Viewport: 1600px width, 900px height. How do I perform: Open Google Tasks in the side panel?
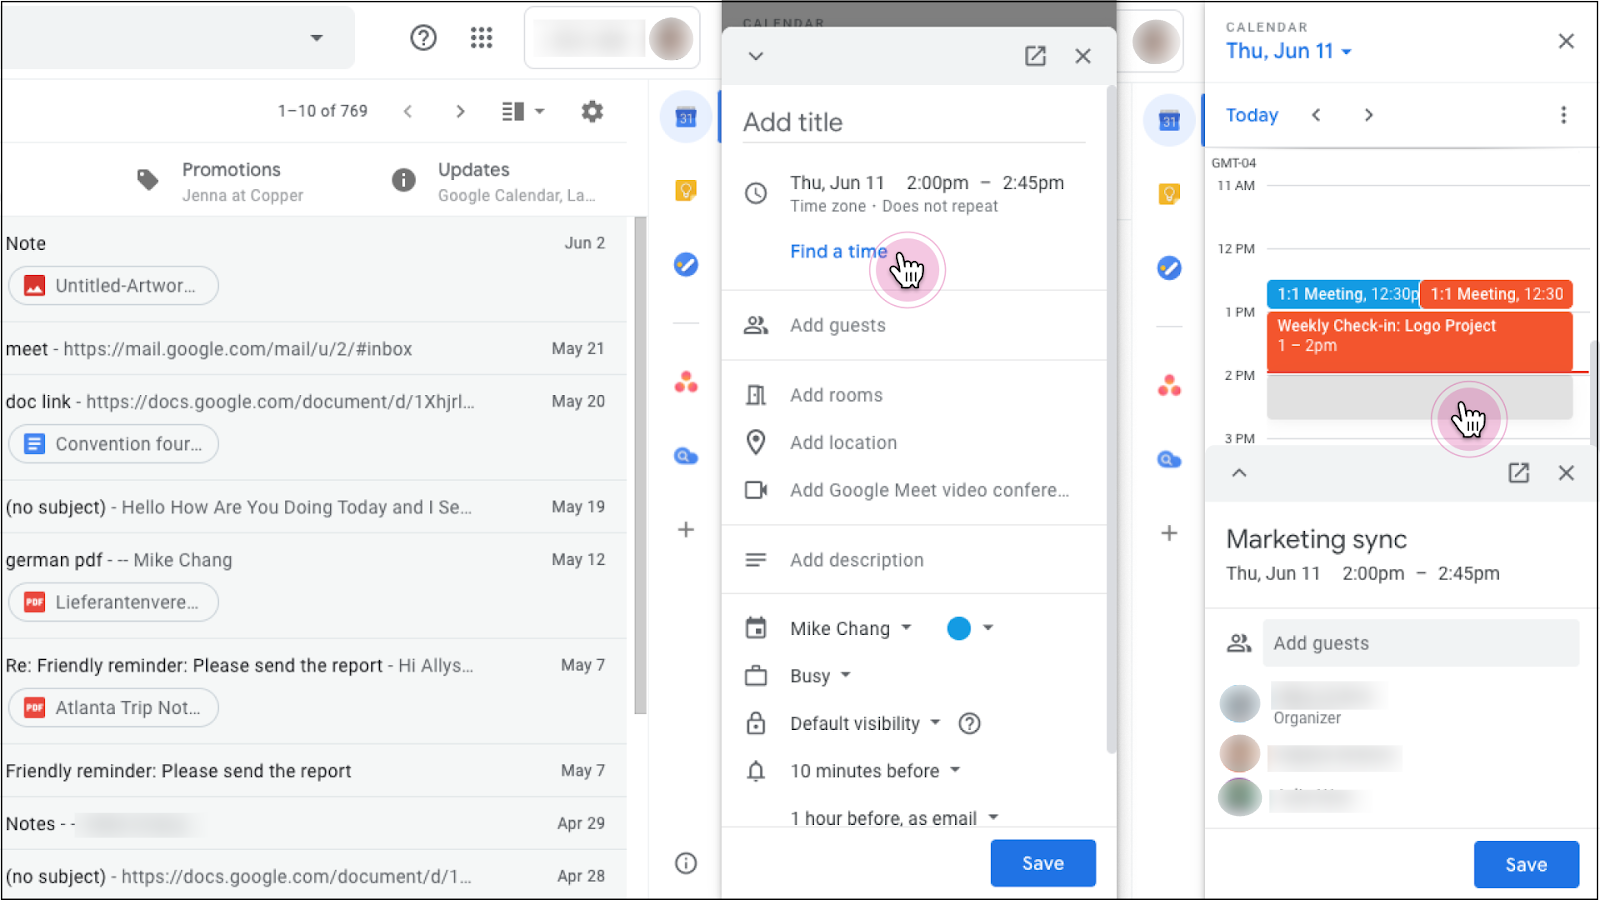coord(686,264)
